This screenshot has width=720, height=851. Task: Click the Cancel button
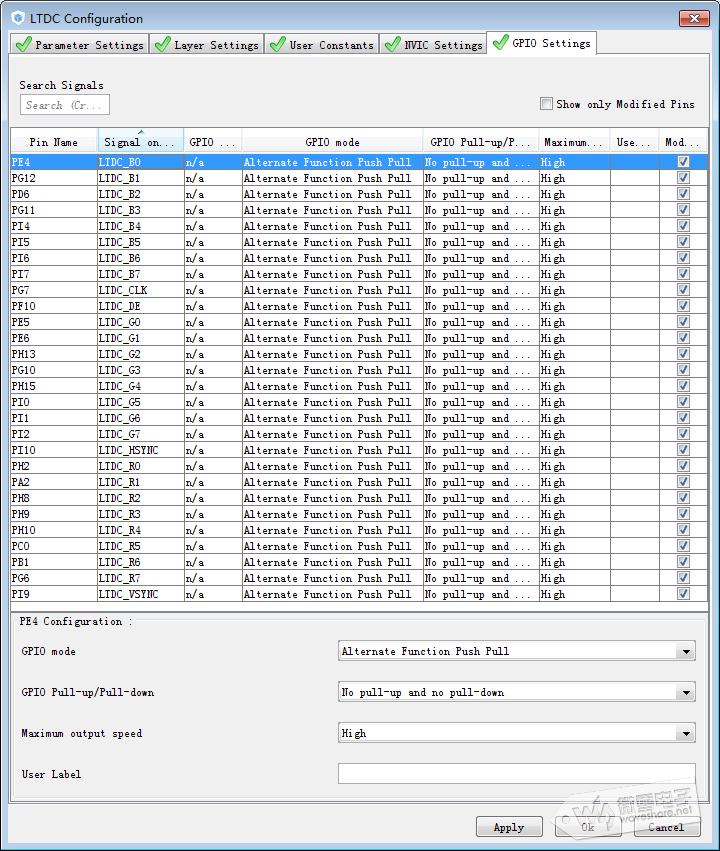665,827
